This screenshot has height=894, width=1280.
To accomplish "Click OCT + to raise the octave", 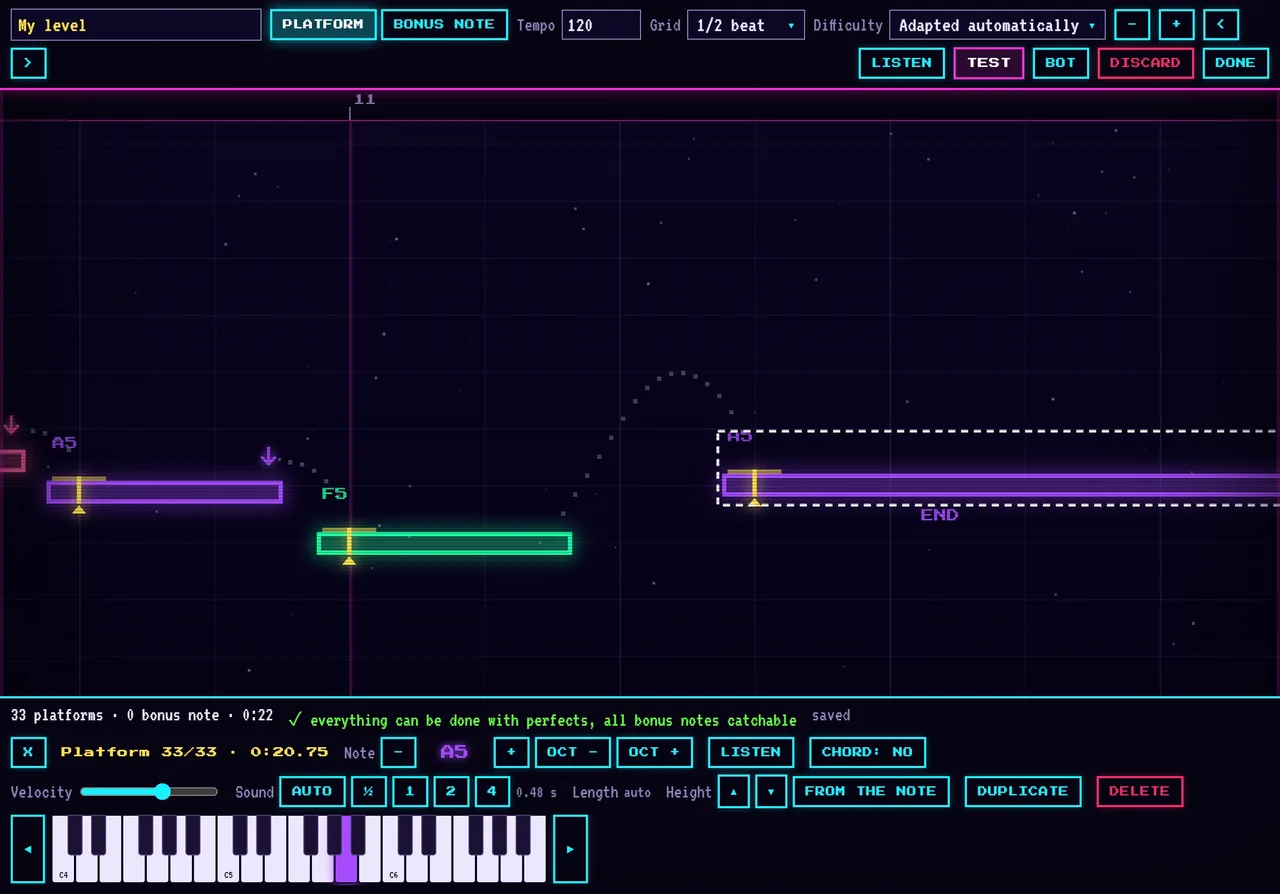I will [654, 752].
